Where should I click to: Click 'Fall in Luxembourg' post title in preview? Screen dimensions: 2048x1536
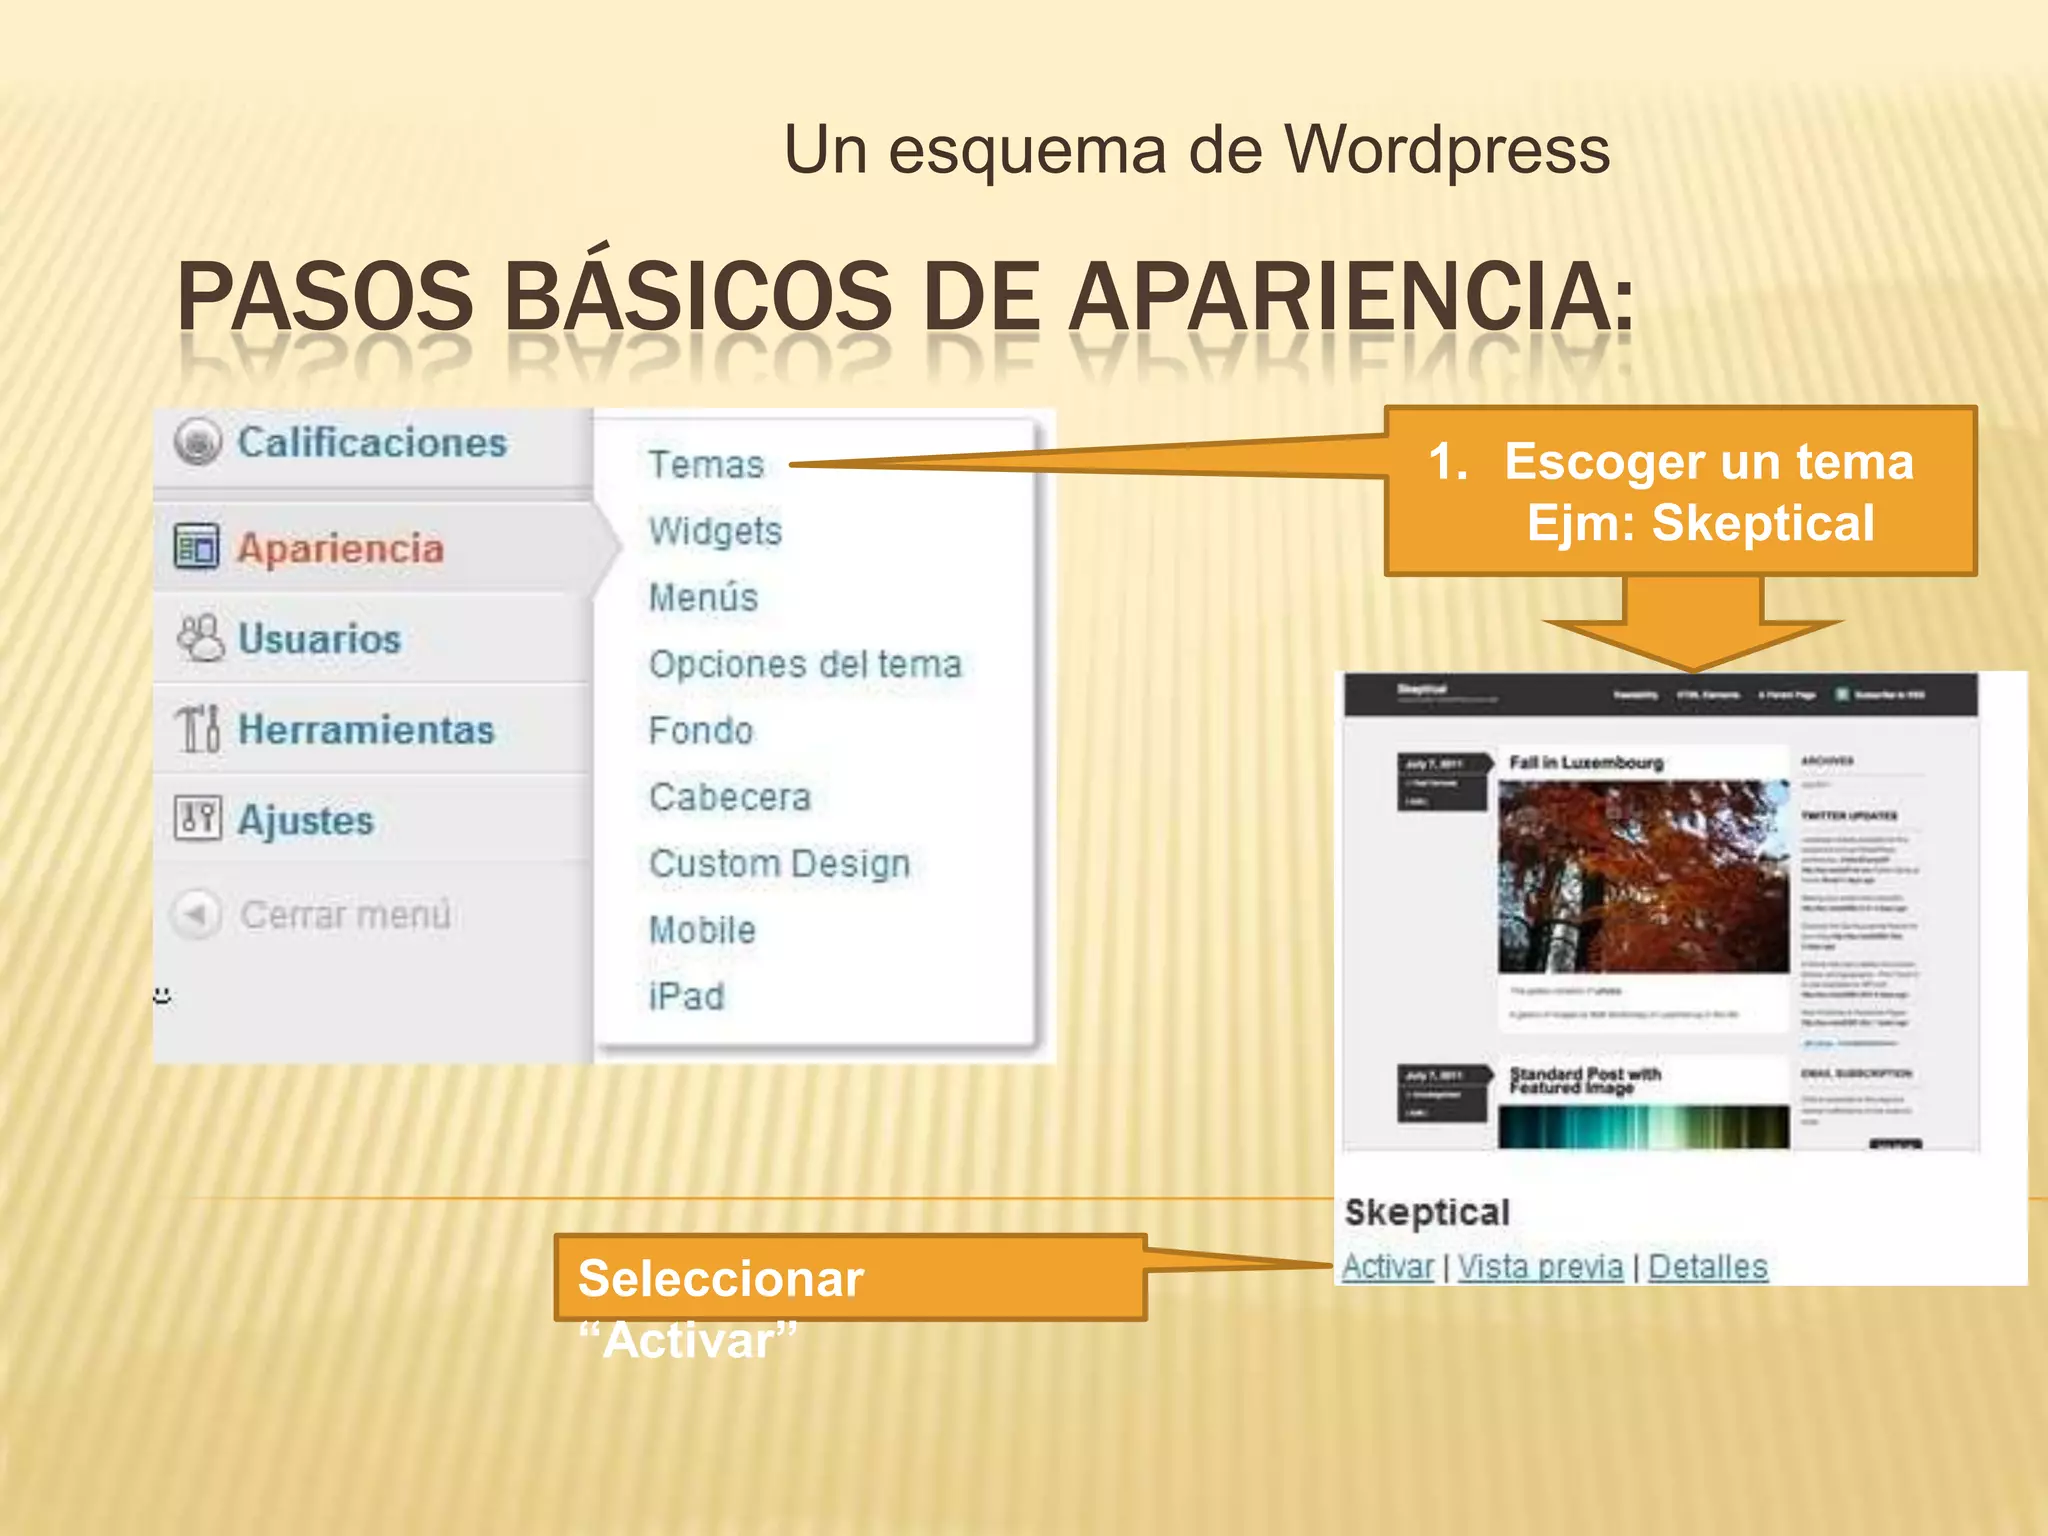[x=1586, y=762]
